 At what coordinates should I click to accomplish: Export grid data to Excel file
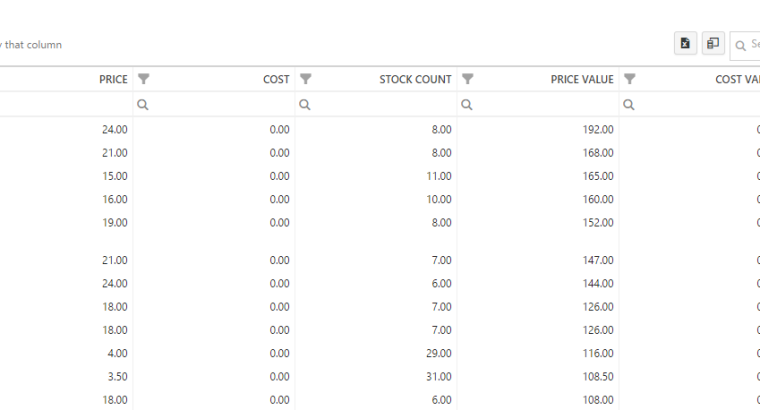click(x=685, y=44)
